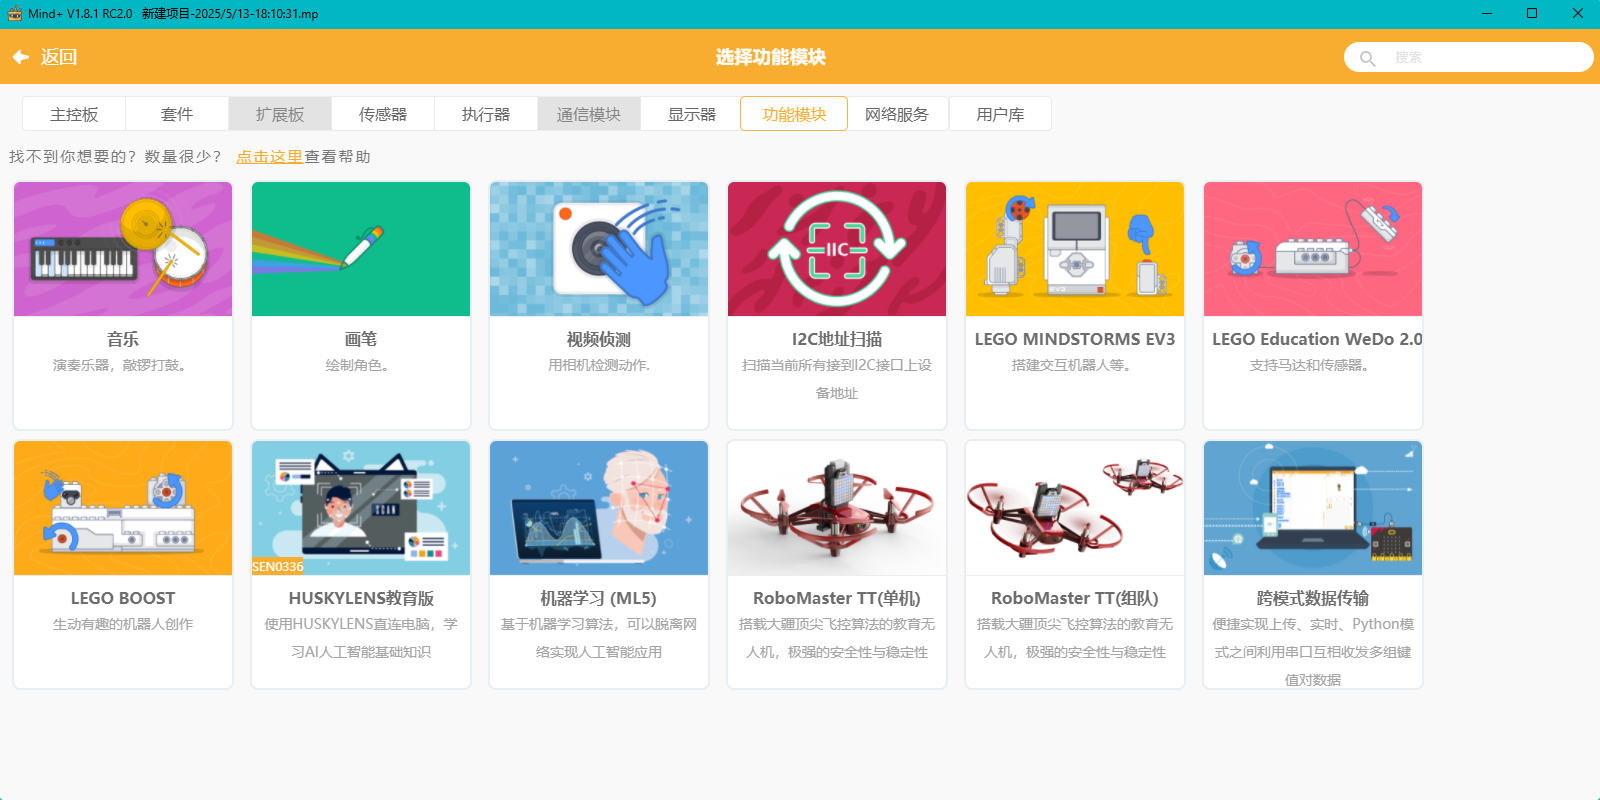Click the 音乐 card title
The height and width of the screenshot is (800, 1600).
point(123,339)
